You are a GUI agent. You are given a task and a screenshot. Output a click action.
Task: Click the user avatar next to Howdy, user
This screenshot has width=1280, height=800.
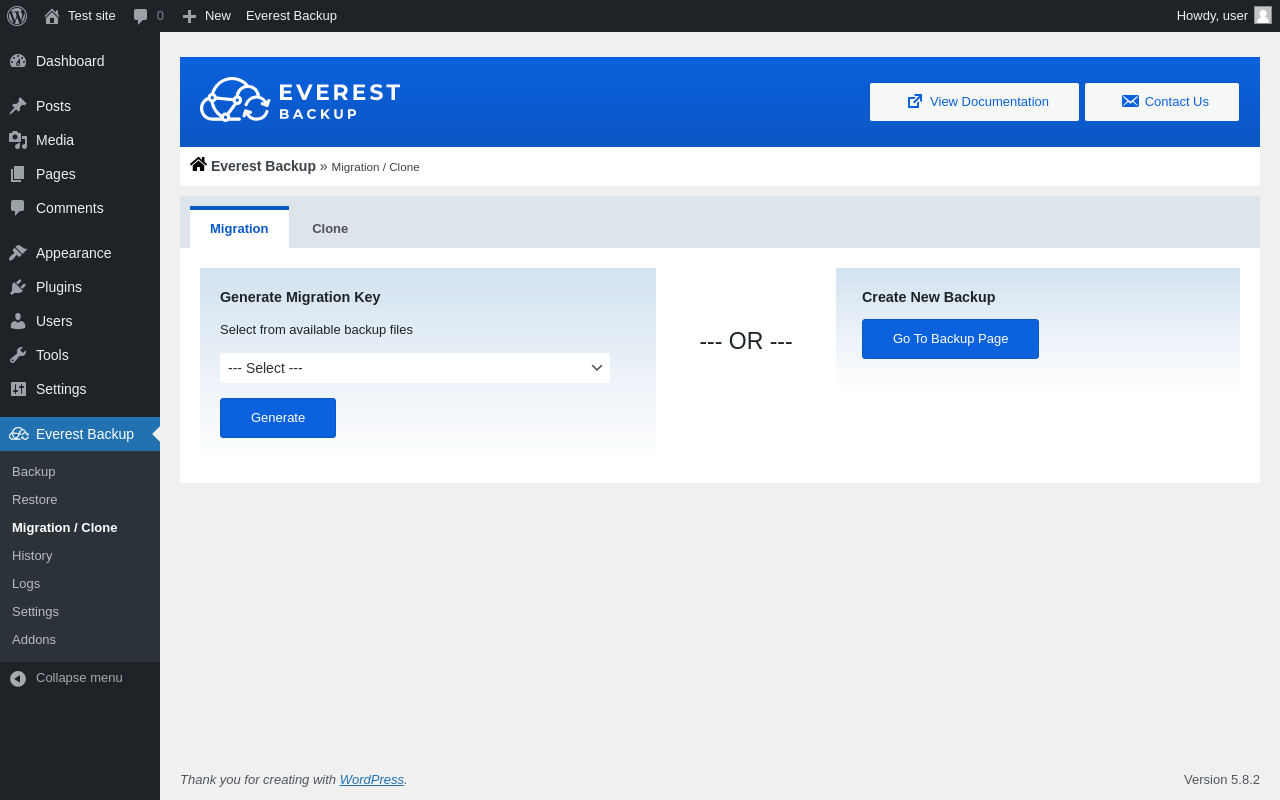[x=1263, y=15]
